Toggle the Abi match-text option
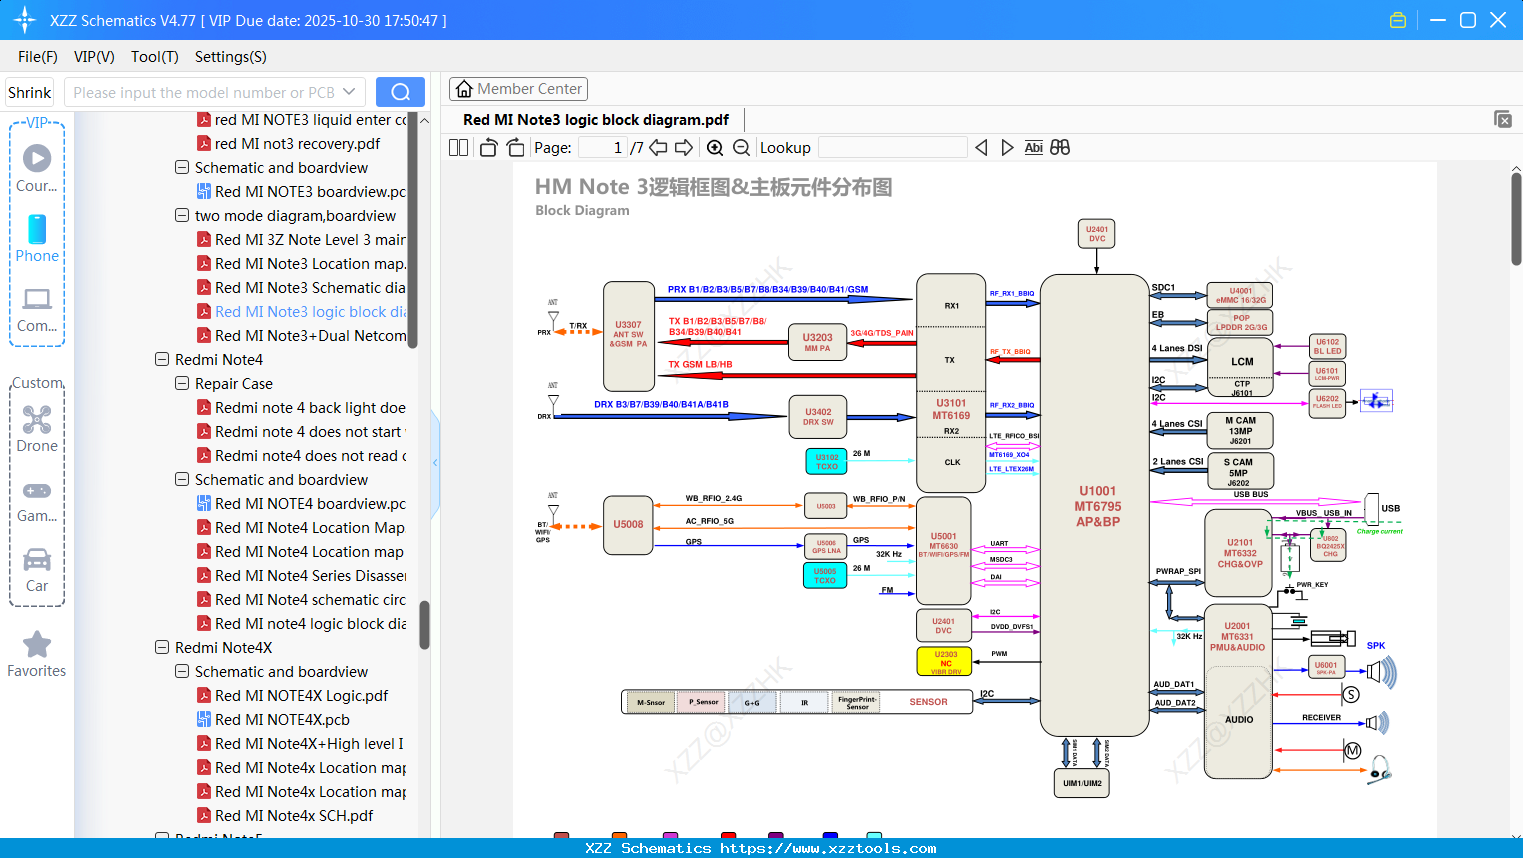The height and width of the screenshot is (858, 1523). tap(1033, 148)
